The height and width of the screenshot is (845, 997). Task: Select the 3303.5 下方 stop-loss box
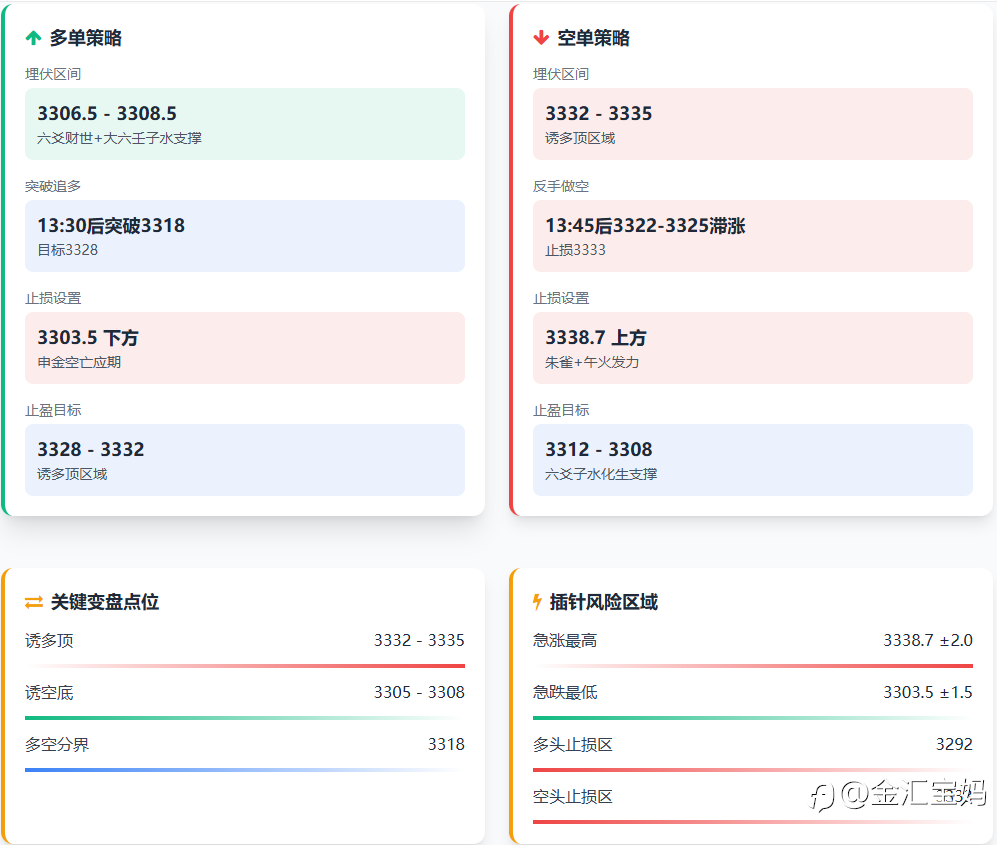click(x=245, y=348)
